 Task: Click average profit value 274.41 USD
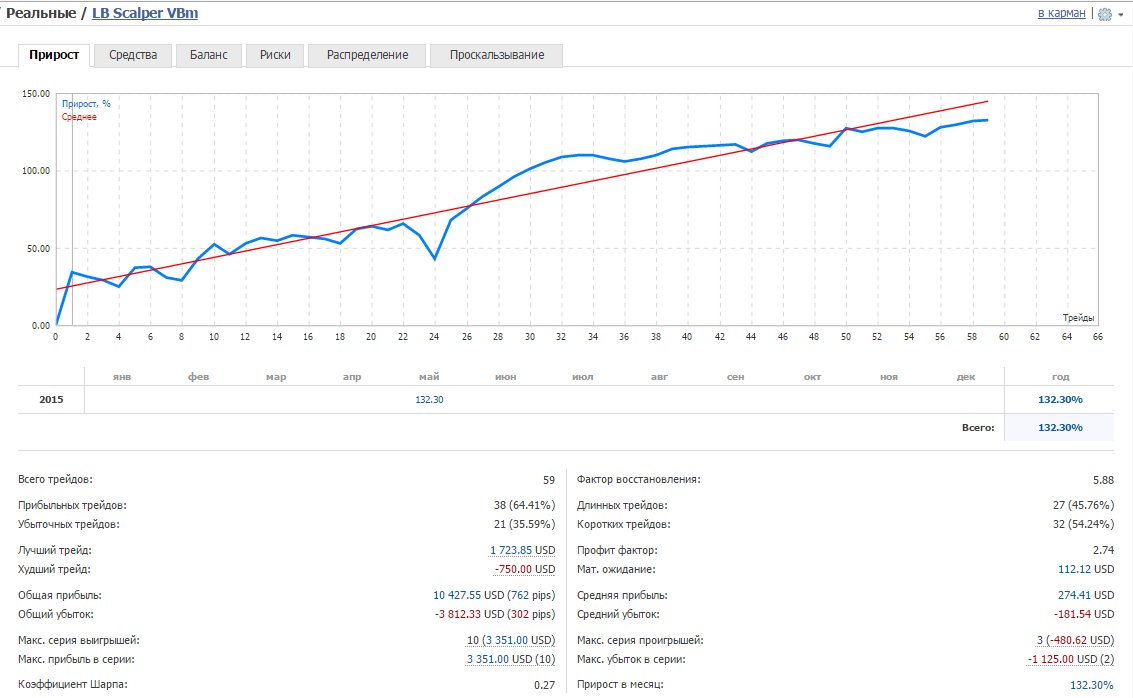click(x=1086, y=595)
